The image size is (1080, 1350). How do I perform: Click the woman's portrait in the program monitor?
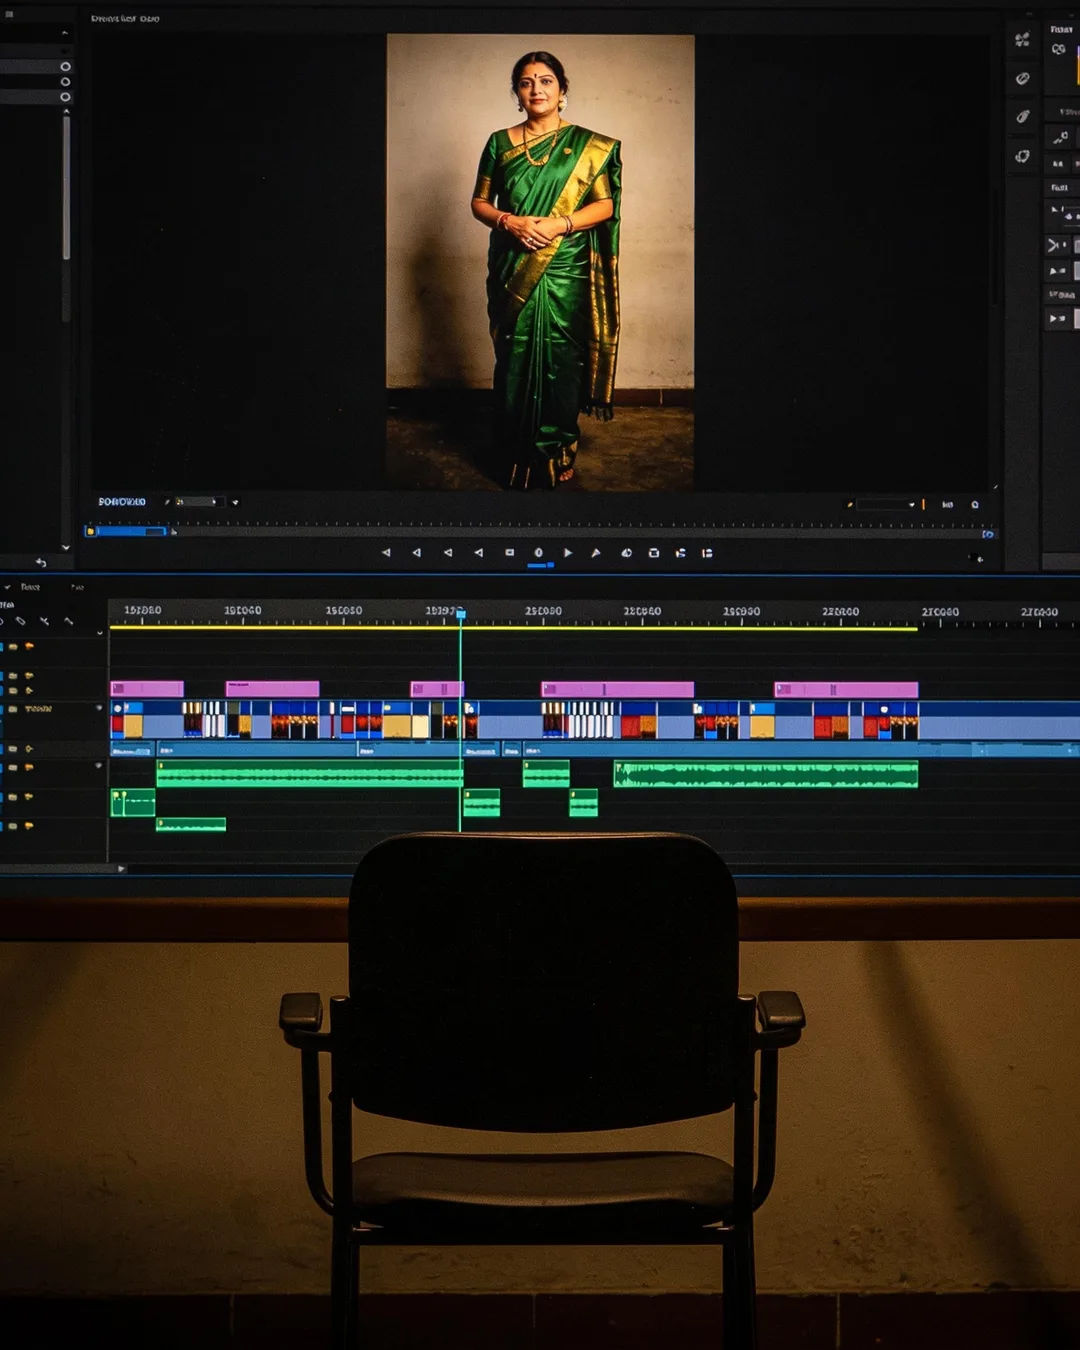[x=541, y=263]
